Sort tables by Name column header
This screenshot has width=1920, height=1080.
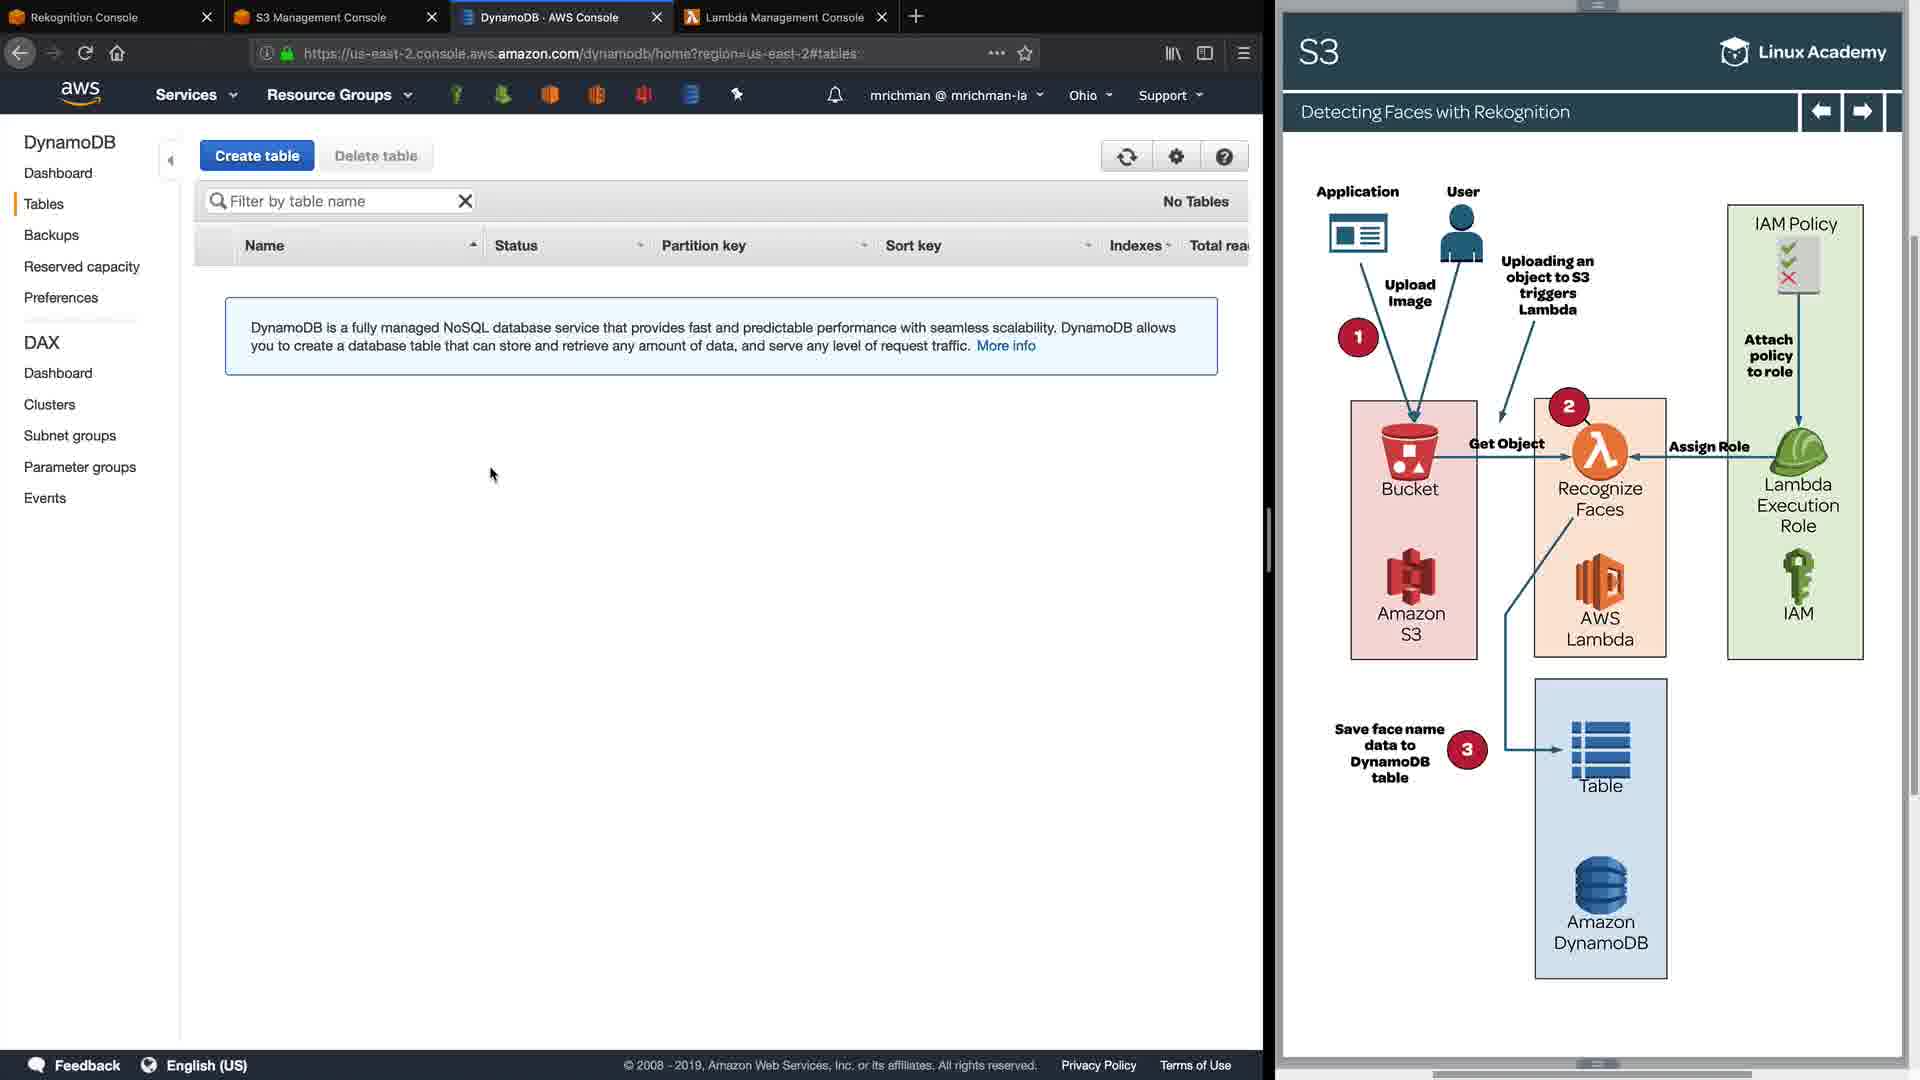(x=265, y=246)
